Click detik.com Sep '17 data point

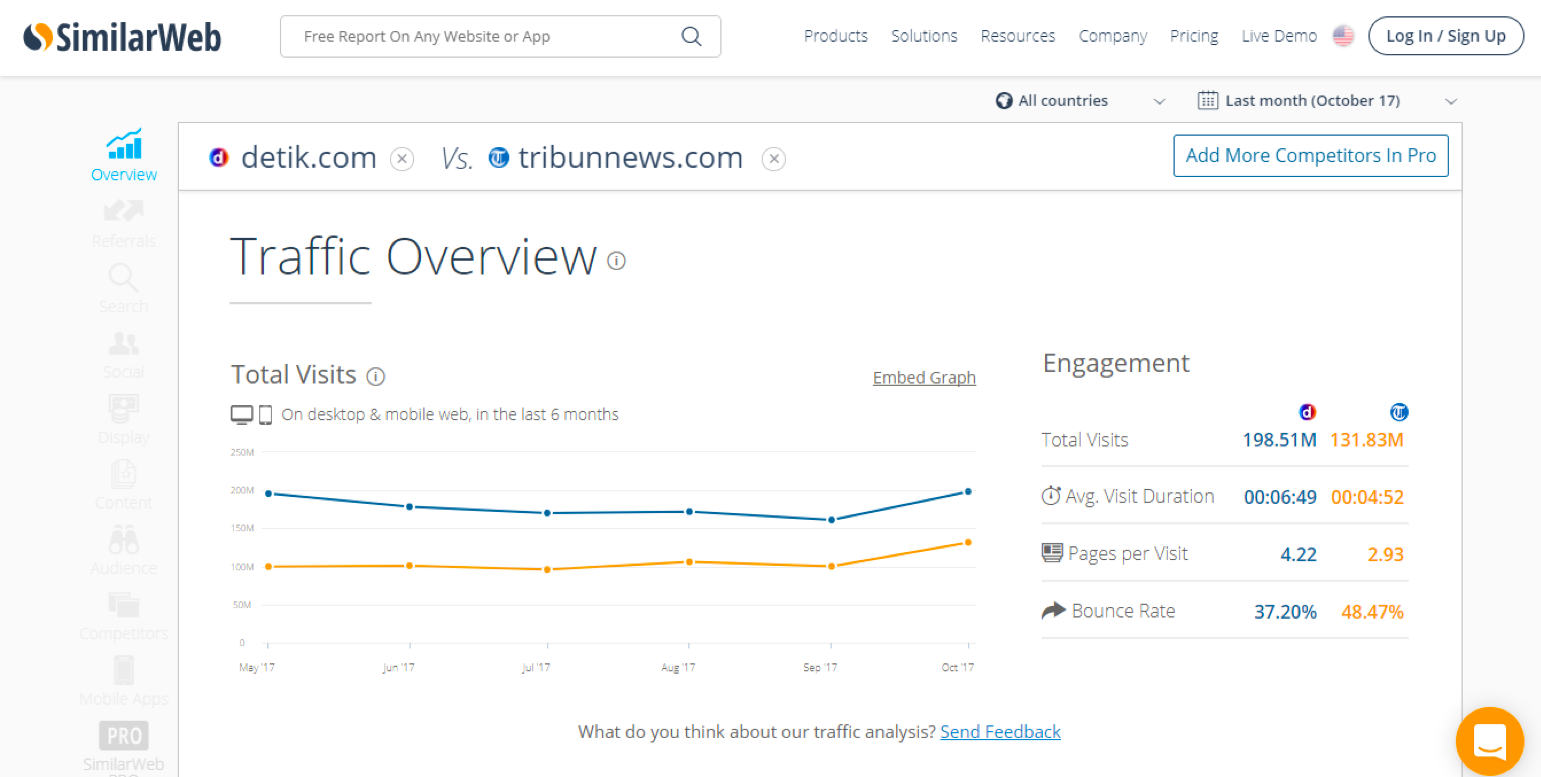tap(831, 520)
